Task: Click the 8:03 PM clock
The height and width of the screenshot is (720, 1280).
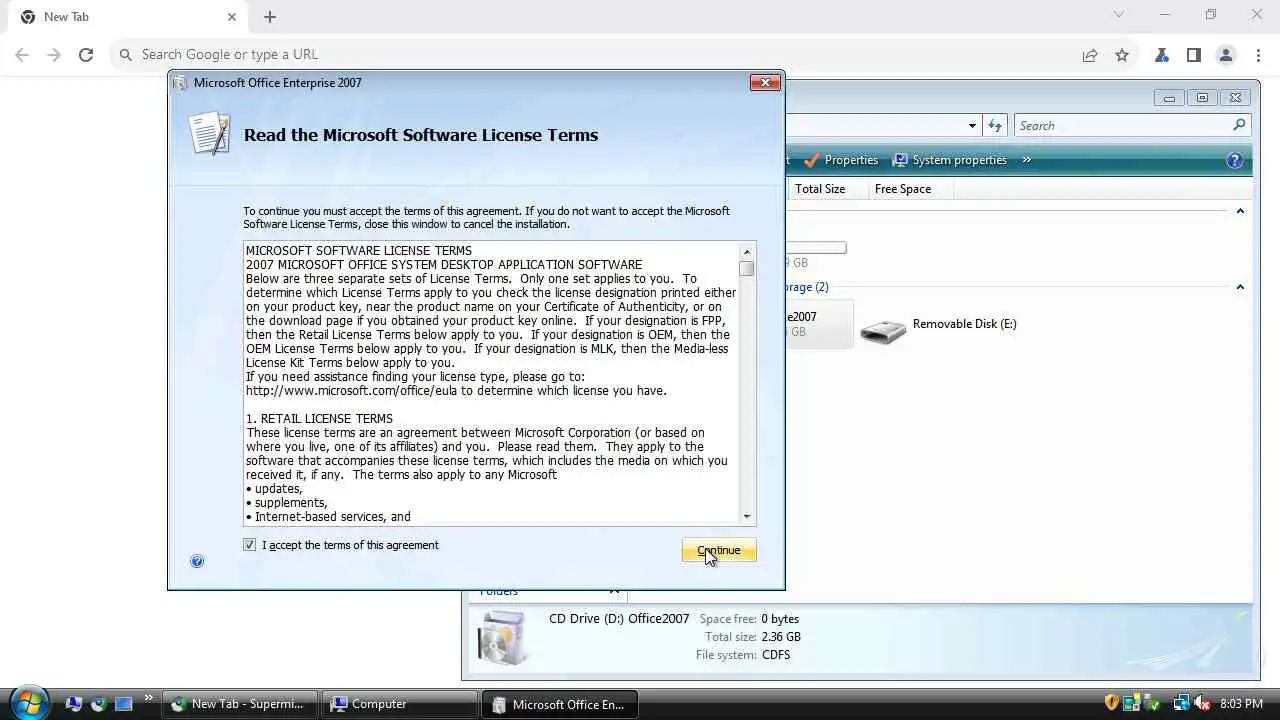Action: pyautogui.click(x=1241, y=704)
